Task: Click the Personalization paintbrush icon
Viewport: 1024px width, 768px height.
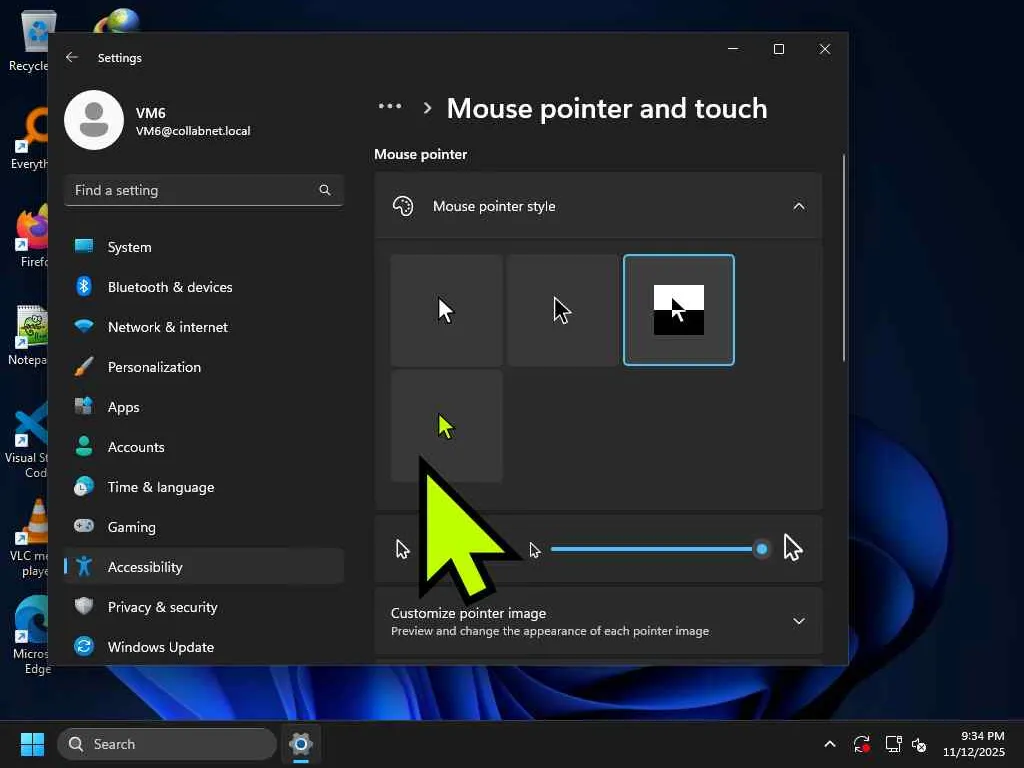Action: pyautogui.click(x=84, y=367)
